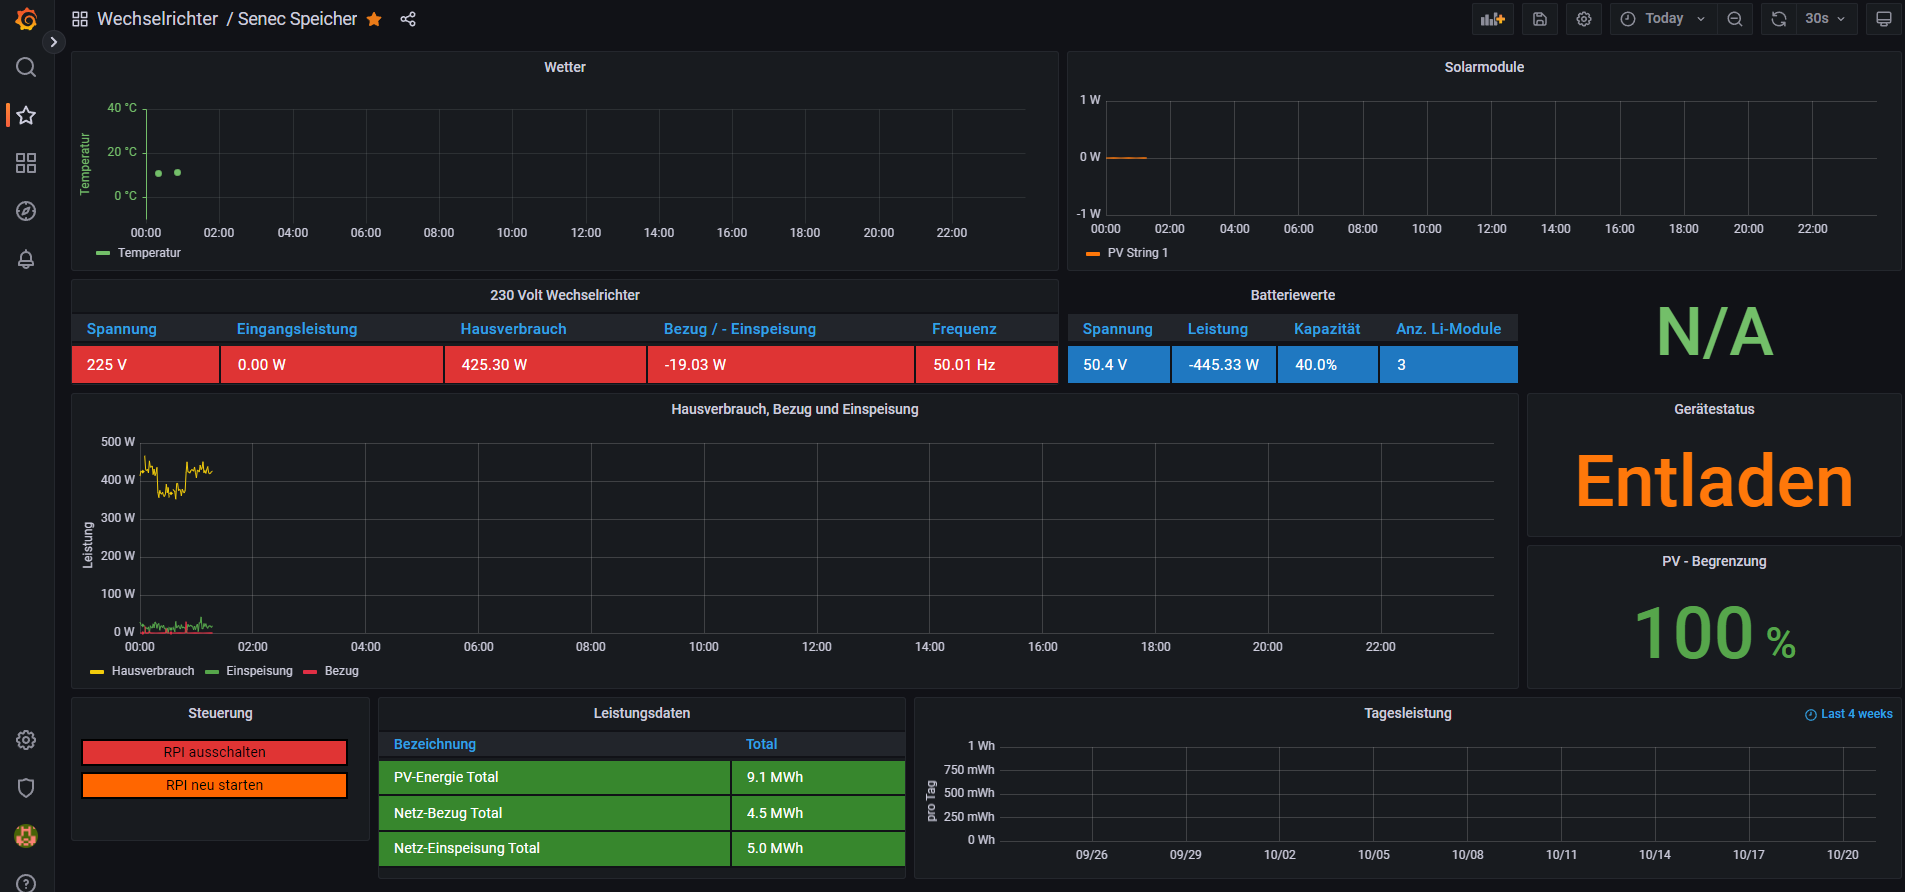The height and width of the screenshot is (892, 1905).
Task: Open the 30s refresh interval dropdown
Action: coord(1825,19)
